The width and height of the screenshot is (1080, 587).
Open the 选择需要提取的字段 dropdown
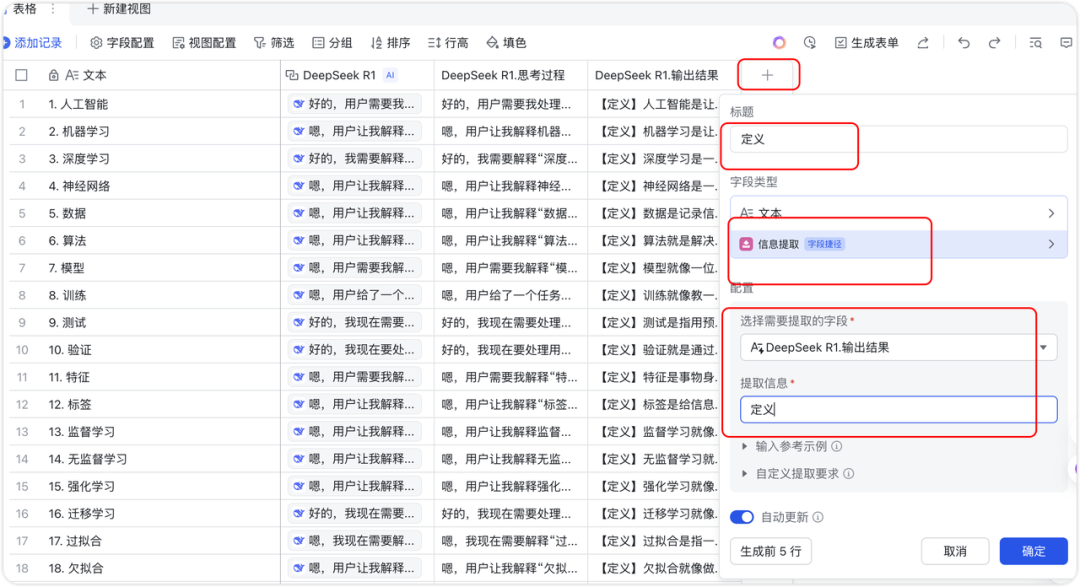click(898, 348)
